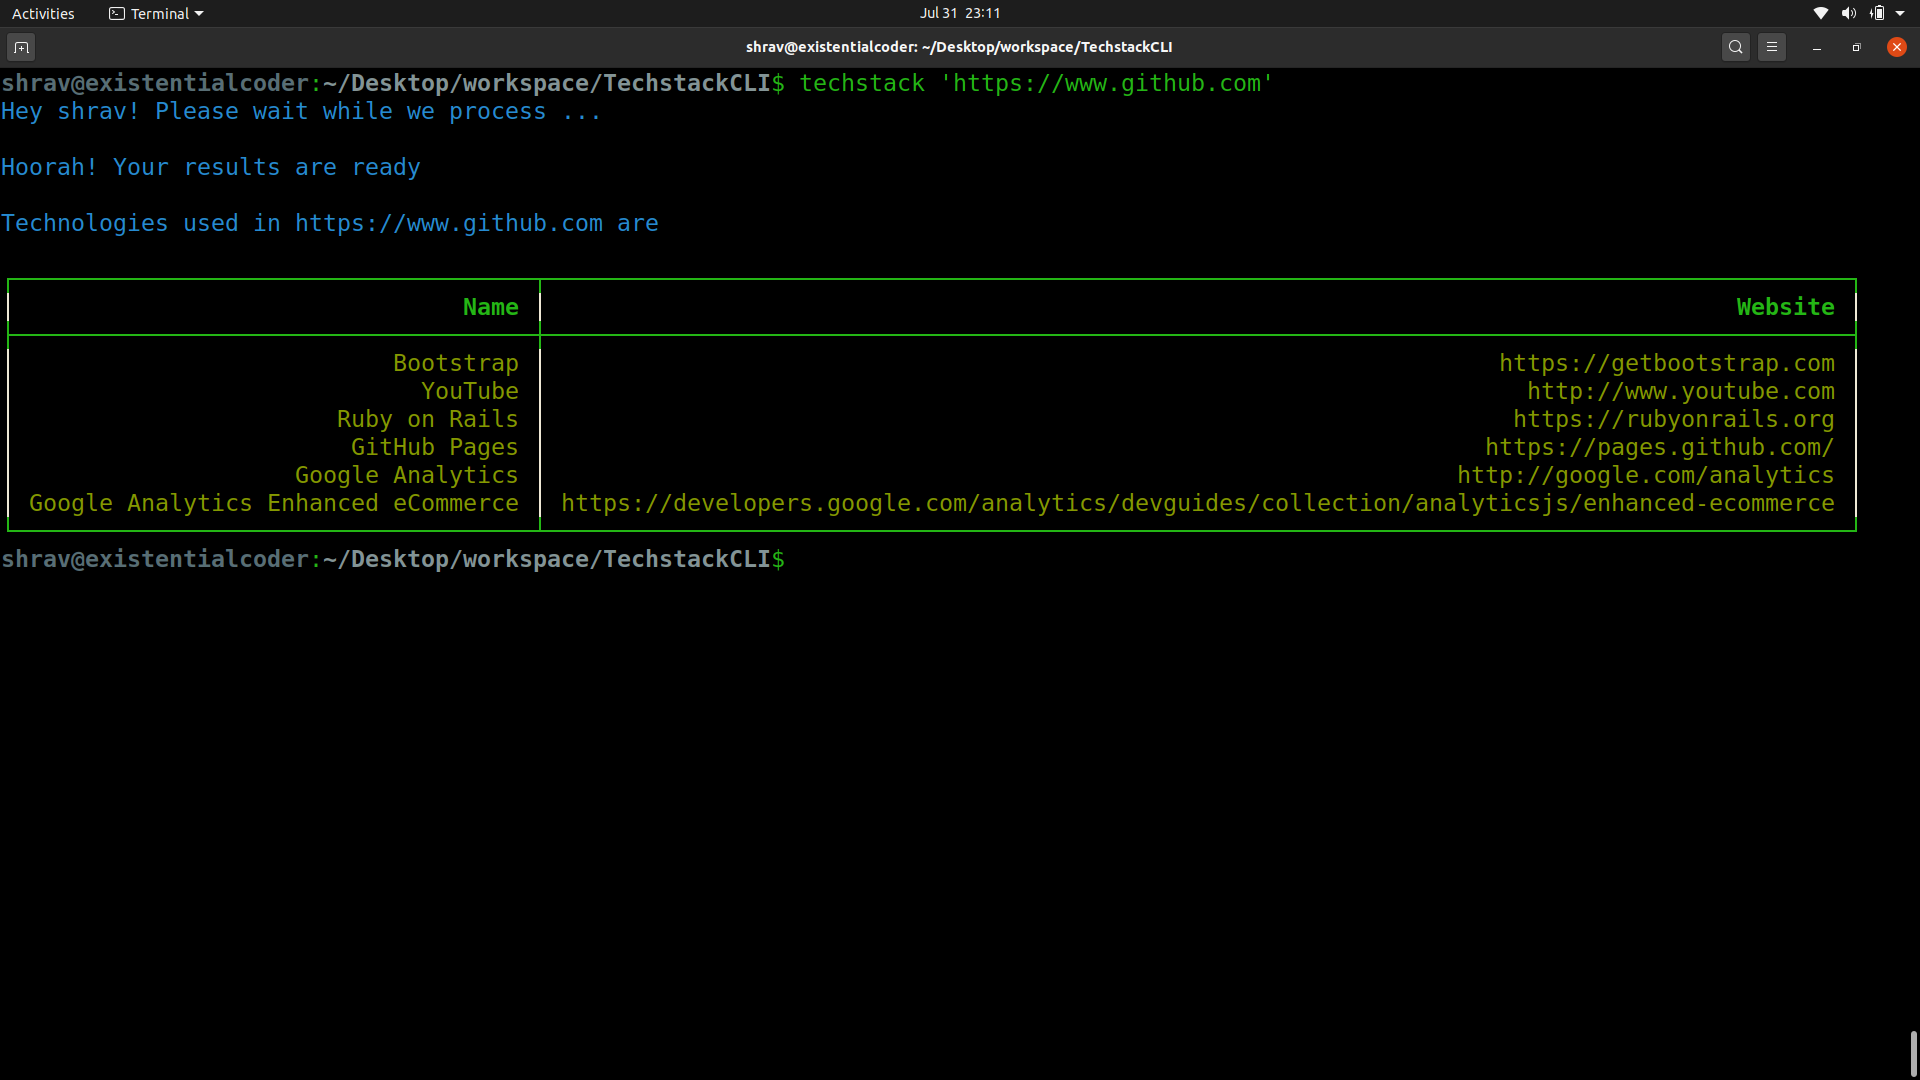Click the Website column header
1920x1080 pixels.
tap(1785, 307)
